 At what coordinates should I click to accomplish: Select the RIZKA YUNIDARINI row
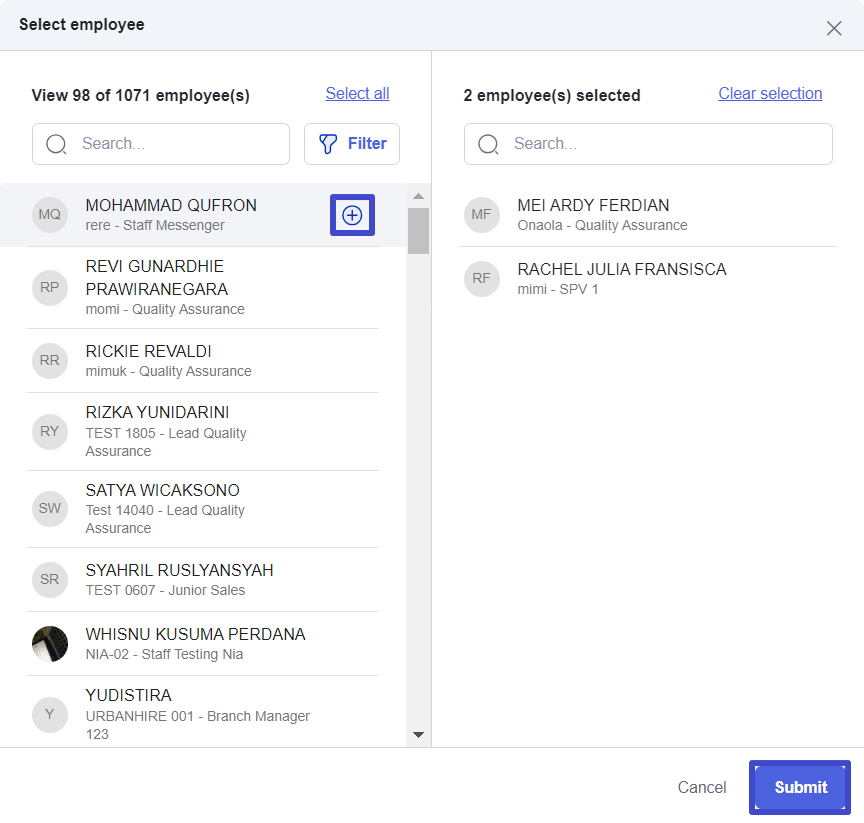203,431
